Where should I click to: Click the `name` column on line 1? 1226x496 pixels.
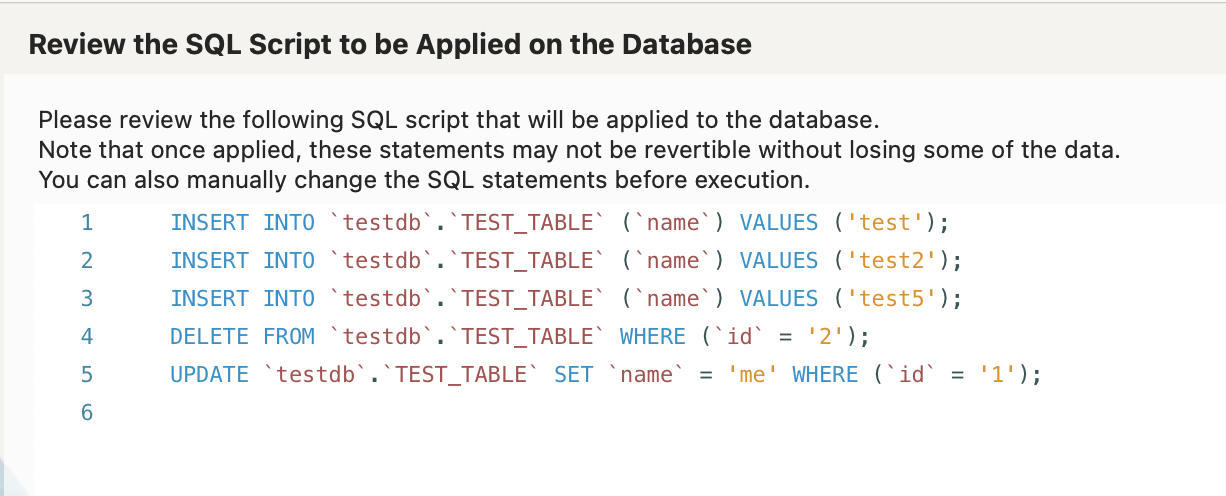(x=673, y=222)
